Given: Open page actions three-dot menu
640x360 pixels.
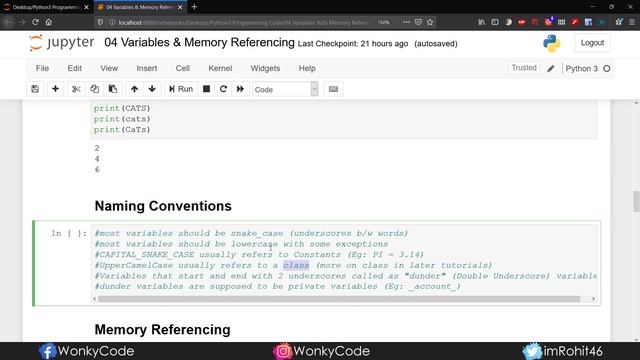Looking at the screenshot, I should click(x=406, y=22).
